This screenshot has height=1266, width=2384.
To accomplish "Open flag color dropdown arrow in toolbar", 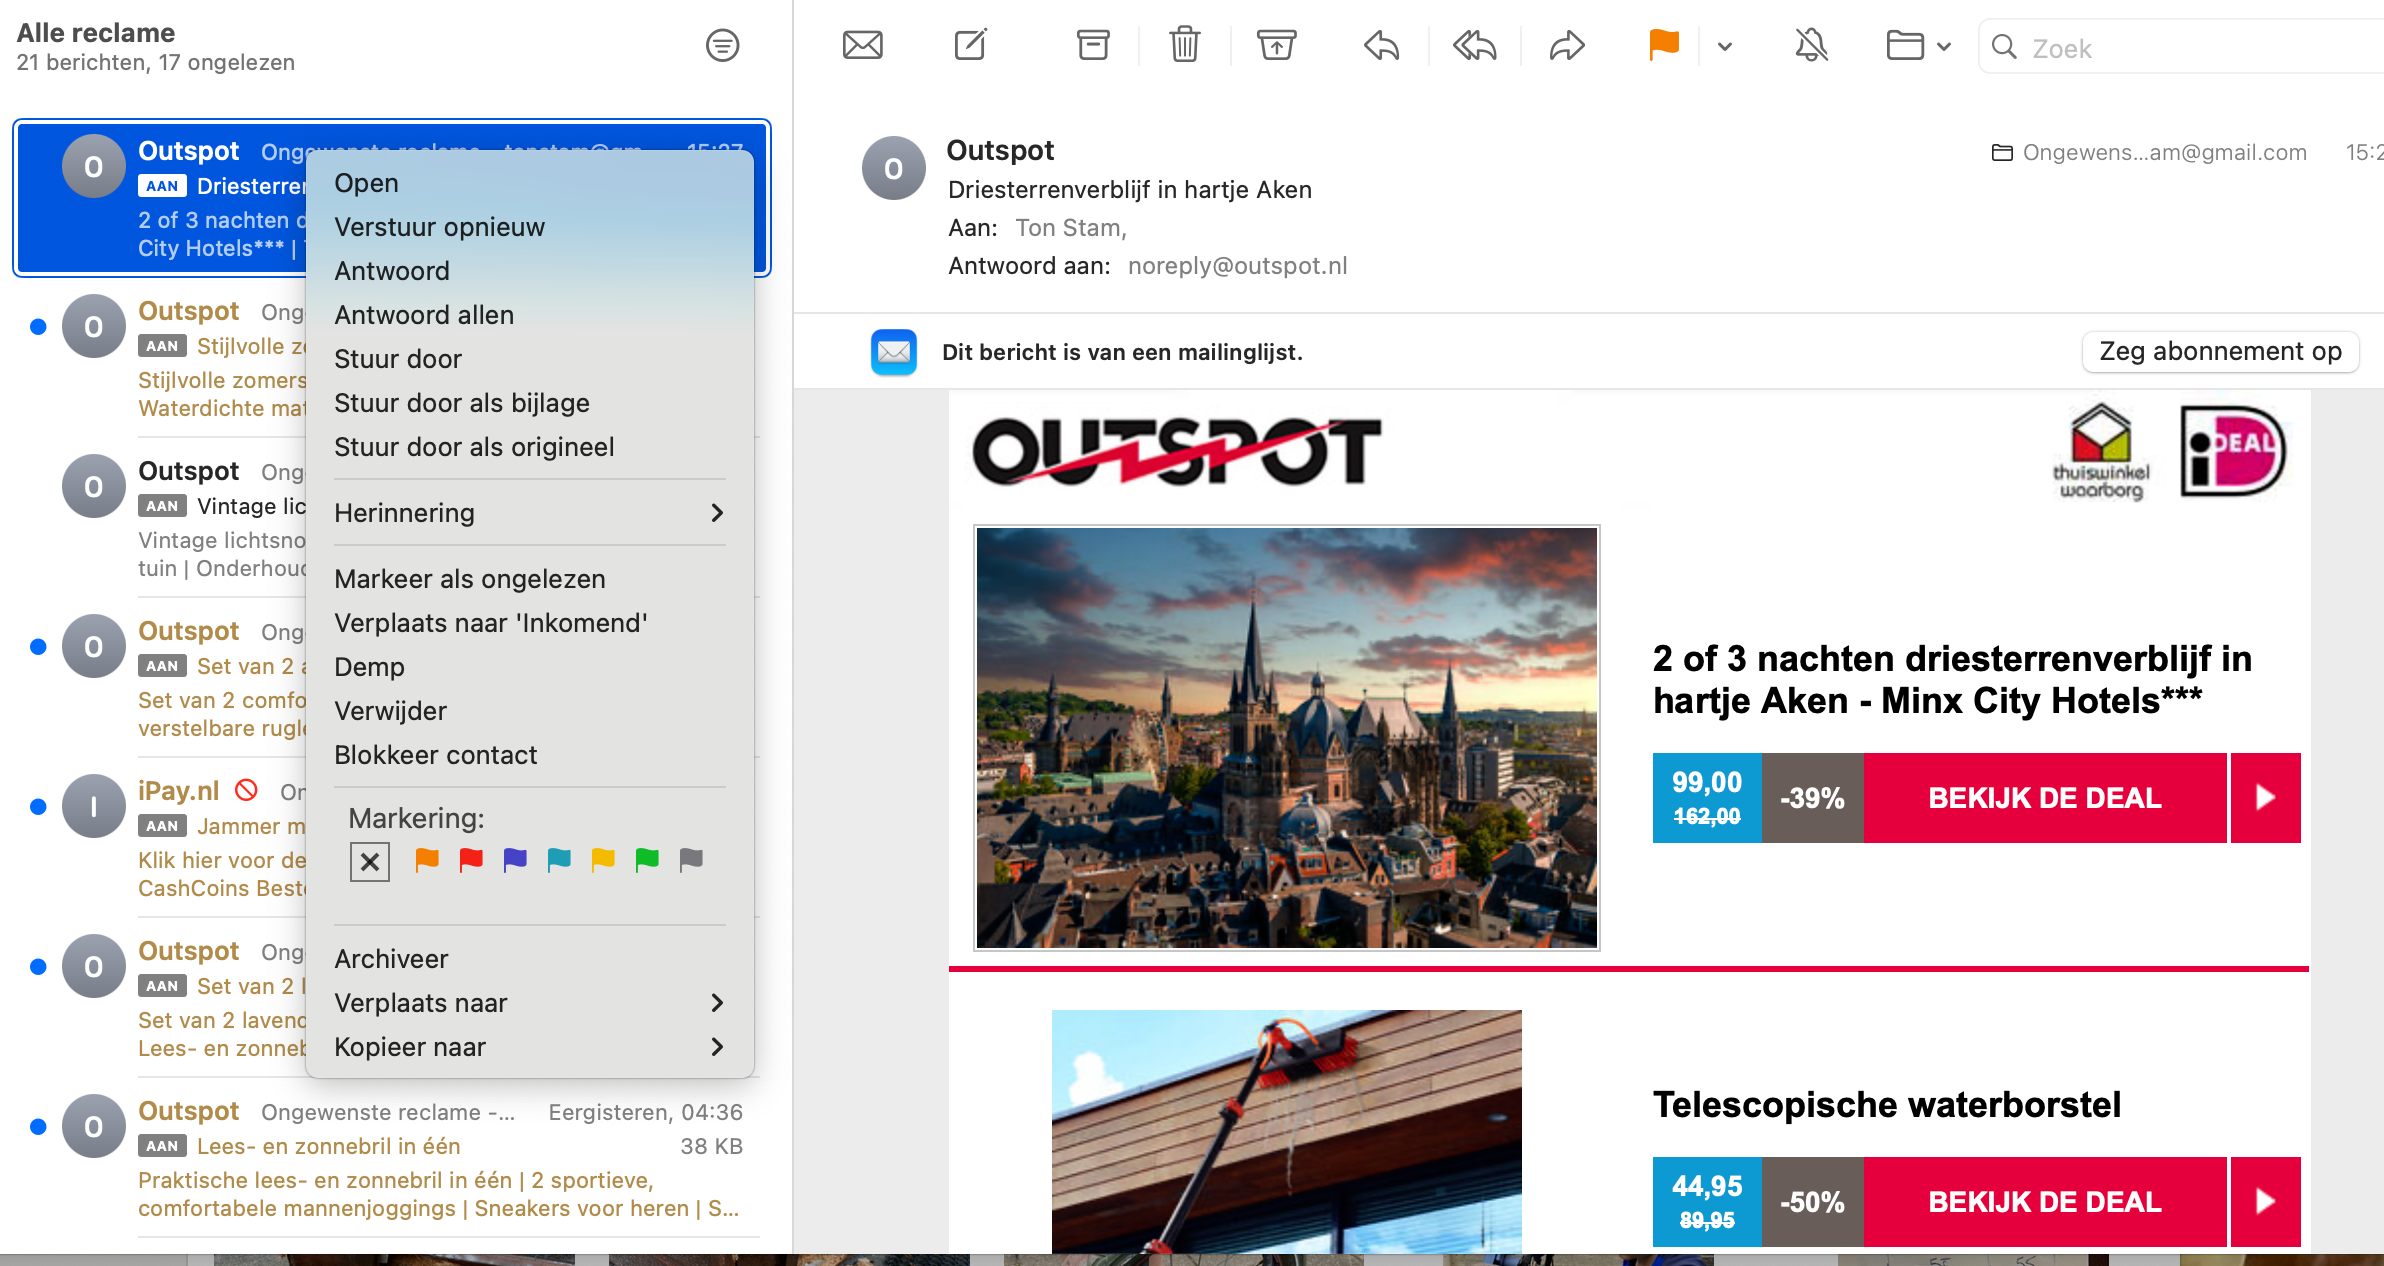I will [x=1725, y=46].
